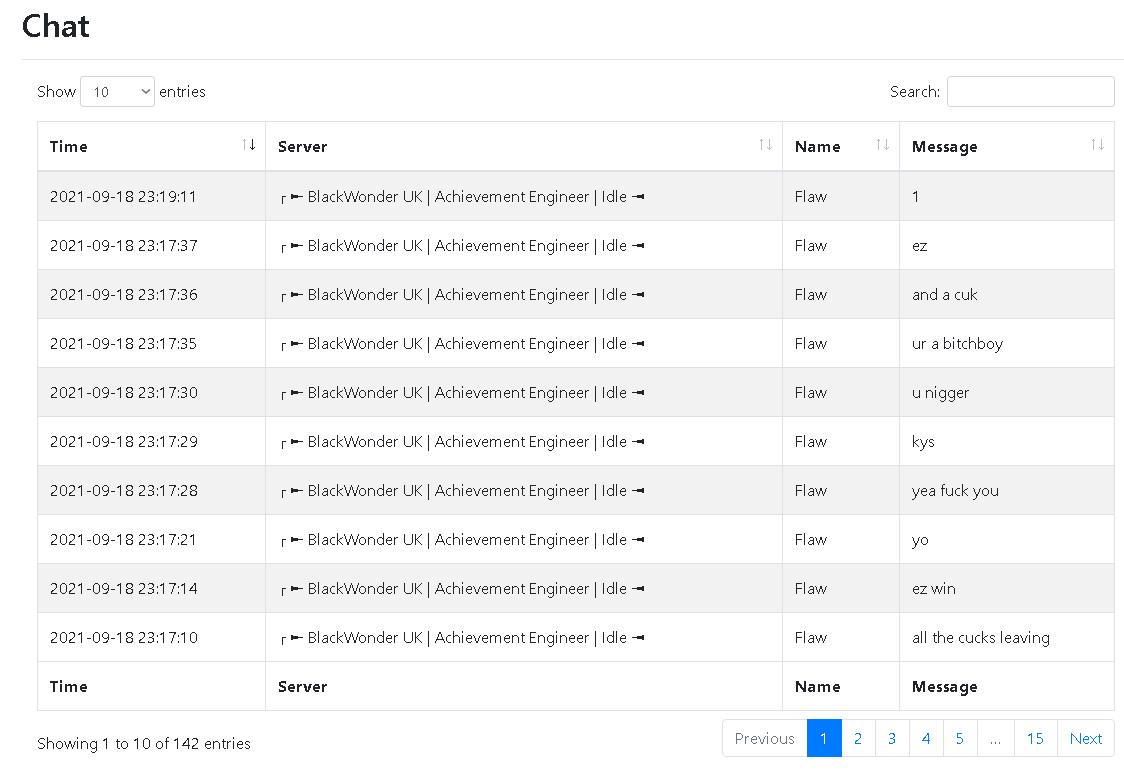Viewport: 1124px width, 772px height.
Task: Click the pagination ellipsis item
Action: [x=996, y=738]
